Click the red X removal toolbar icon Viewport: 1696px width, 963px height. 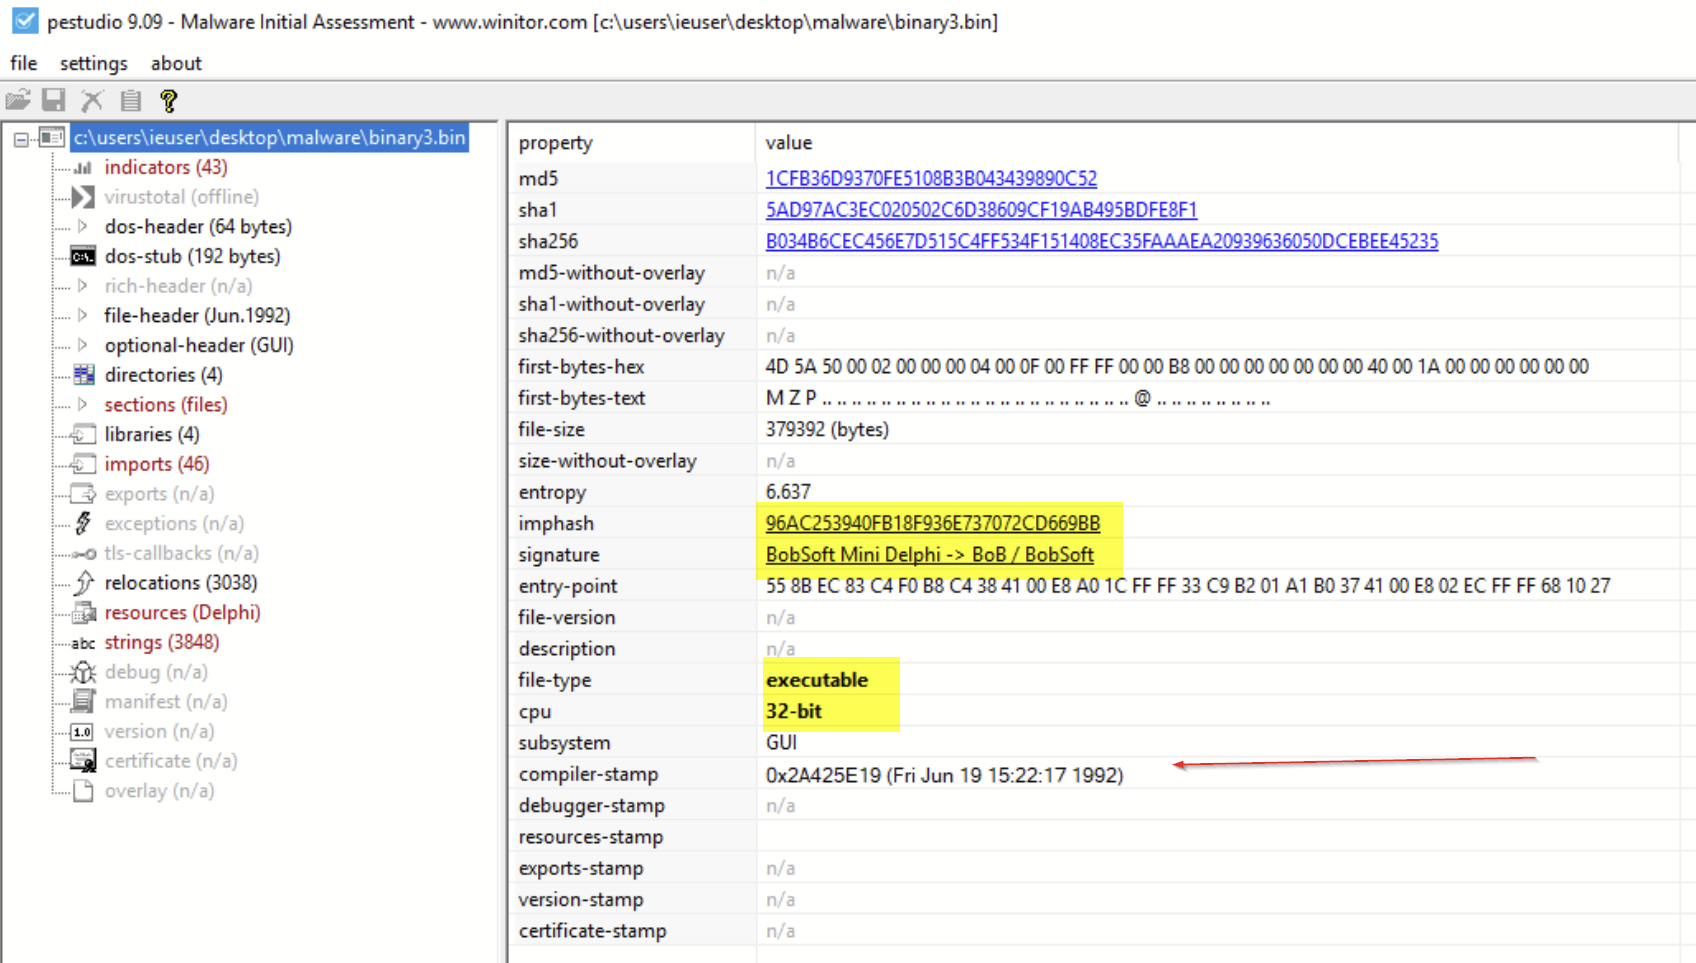pyautogui.click(x=91, y=100)
